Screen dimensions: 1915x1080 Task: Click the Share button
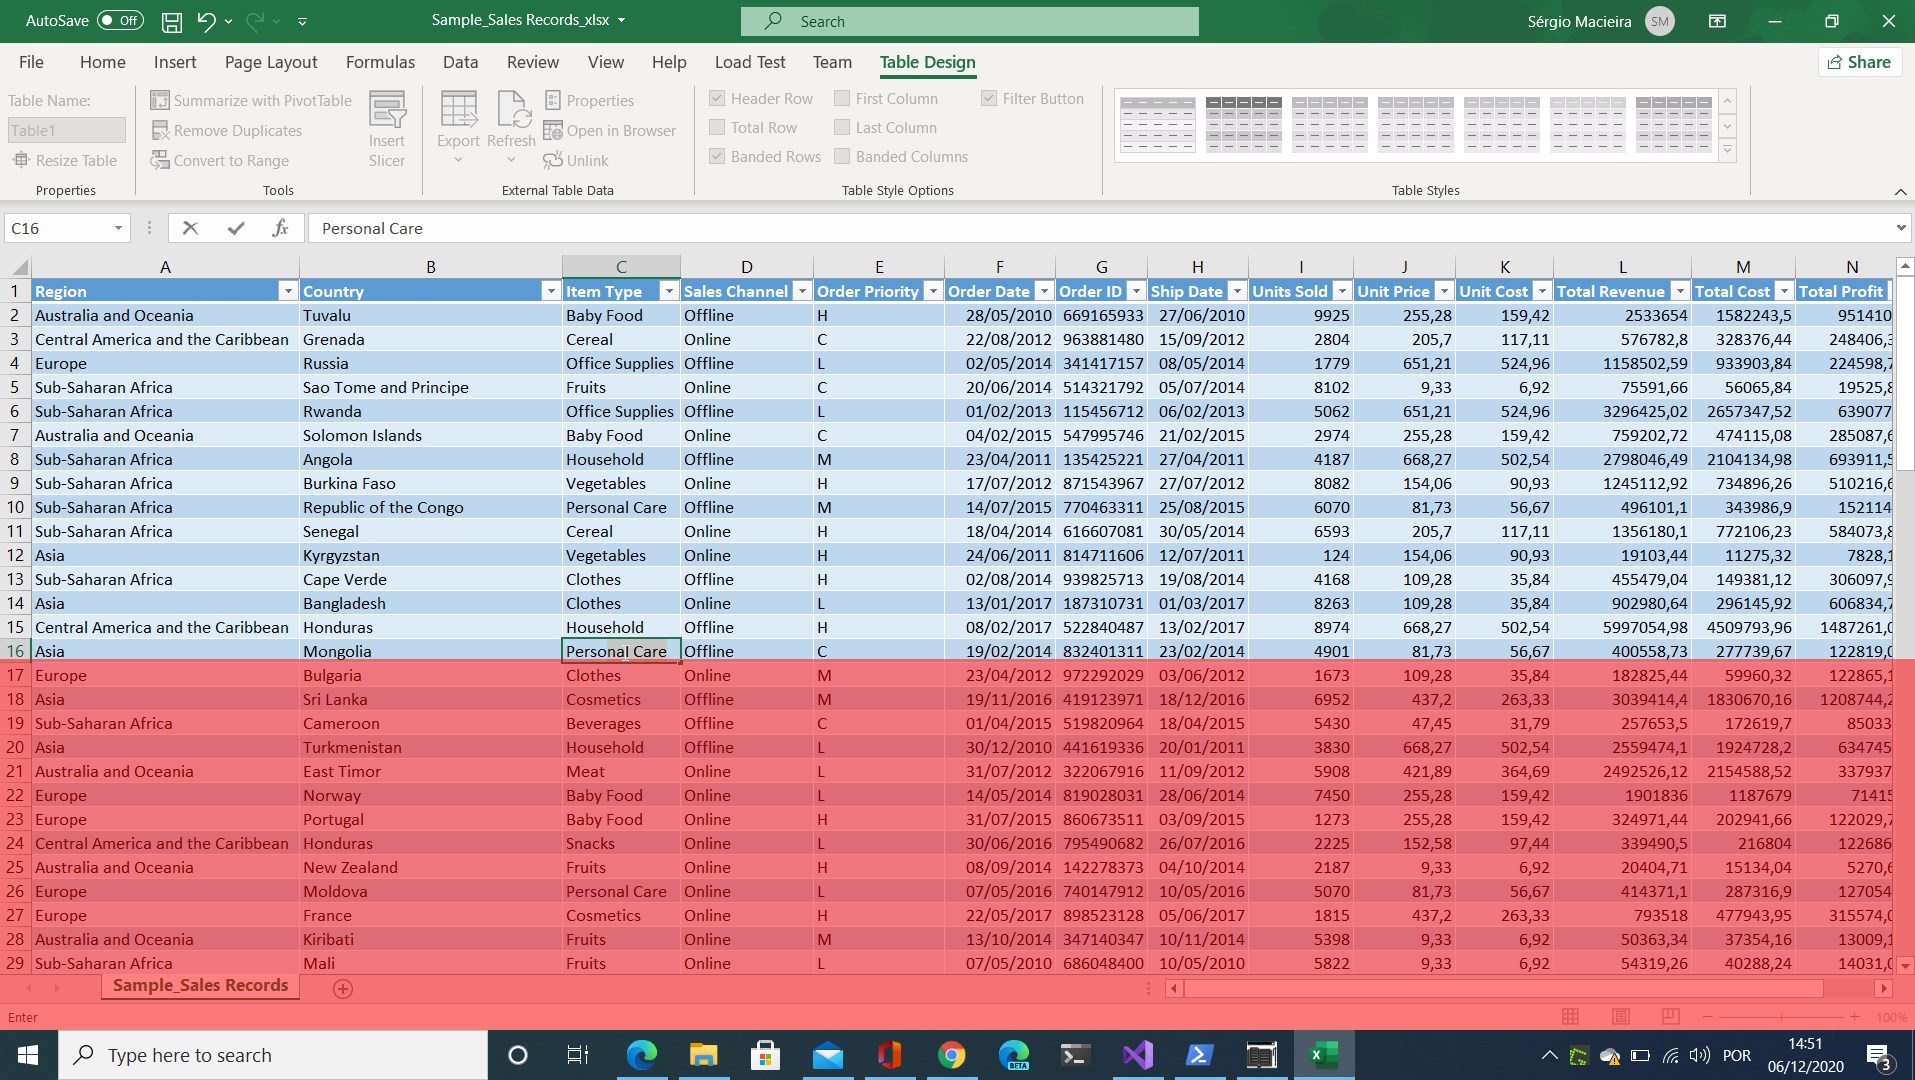(x=1859, y=62)
